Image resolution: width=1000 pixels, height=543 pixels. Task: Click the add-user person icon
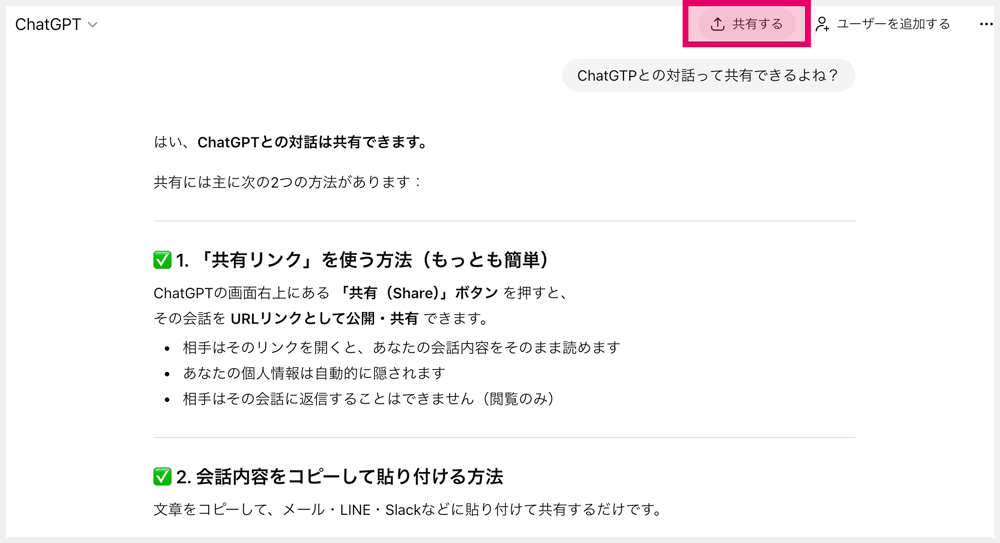tap(822, 24)
